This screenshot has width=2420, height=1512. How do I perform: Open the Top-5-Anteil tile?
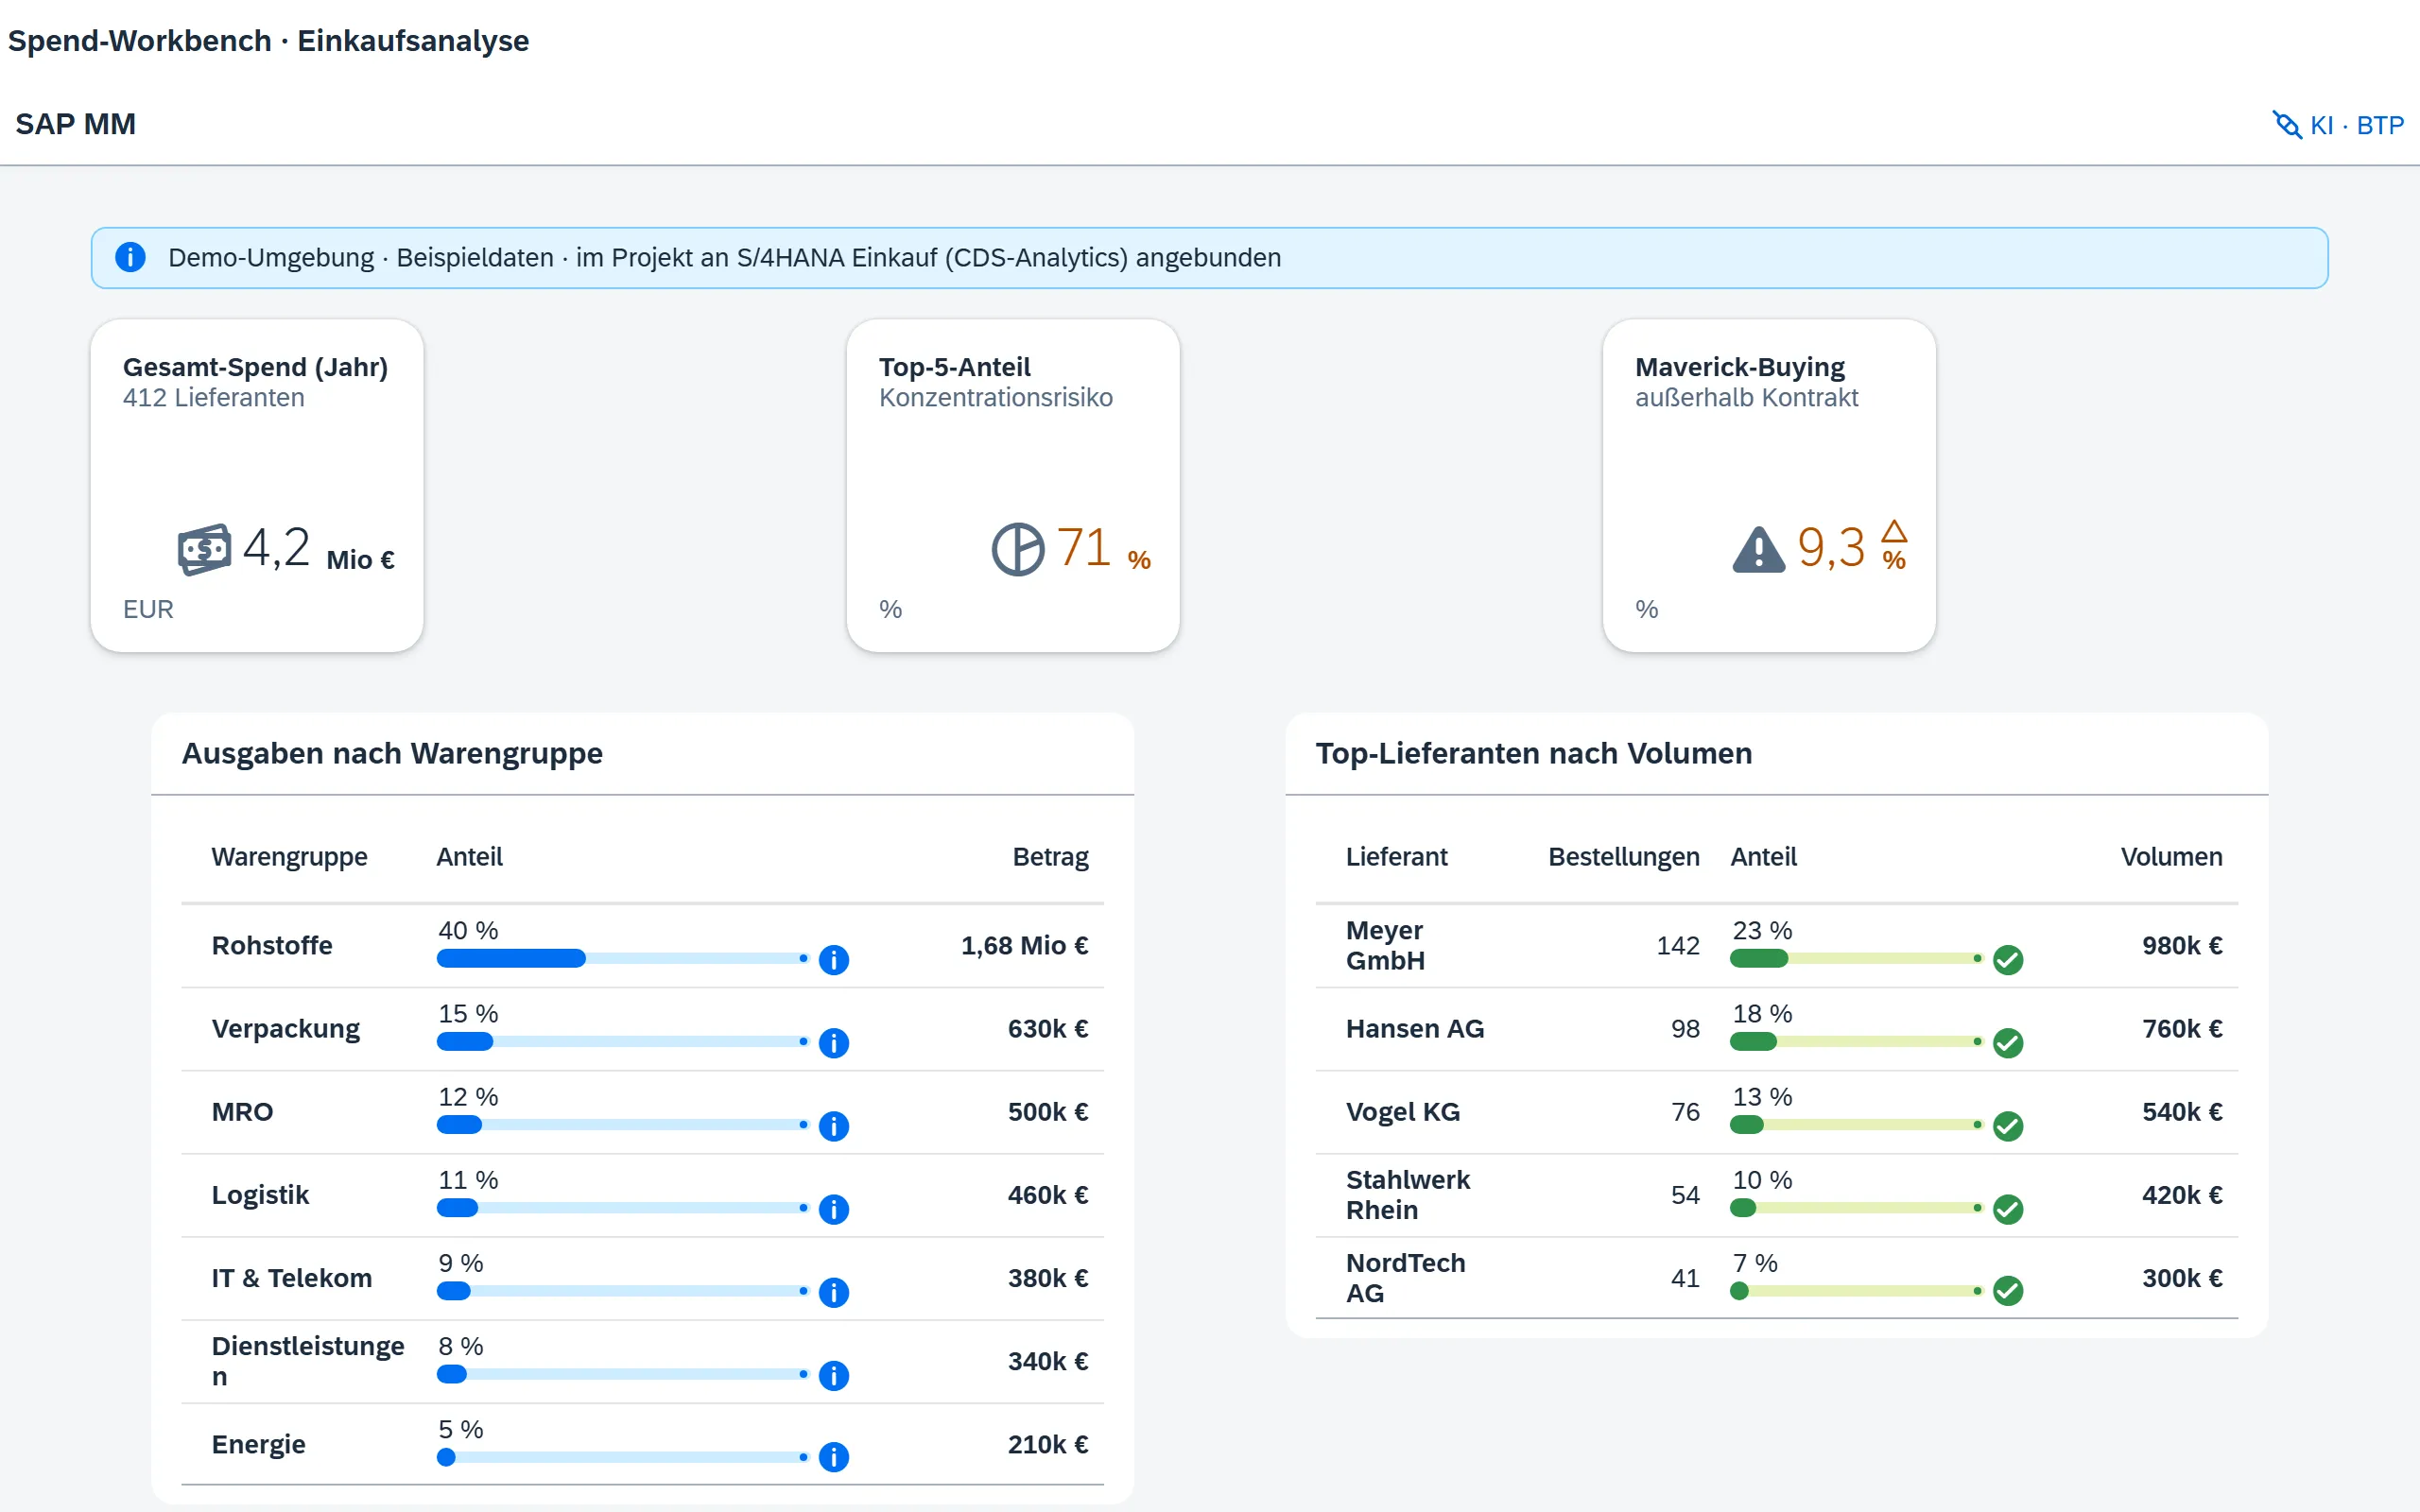(x=1013, y=486)
